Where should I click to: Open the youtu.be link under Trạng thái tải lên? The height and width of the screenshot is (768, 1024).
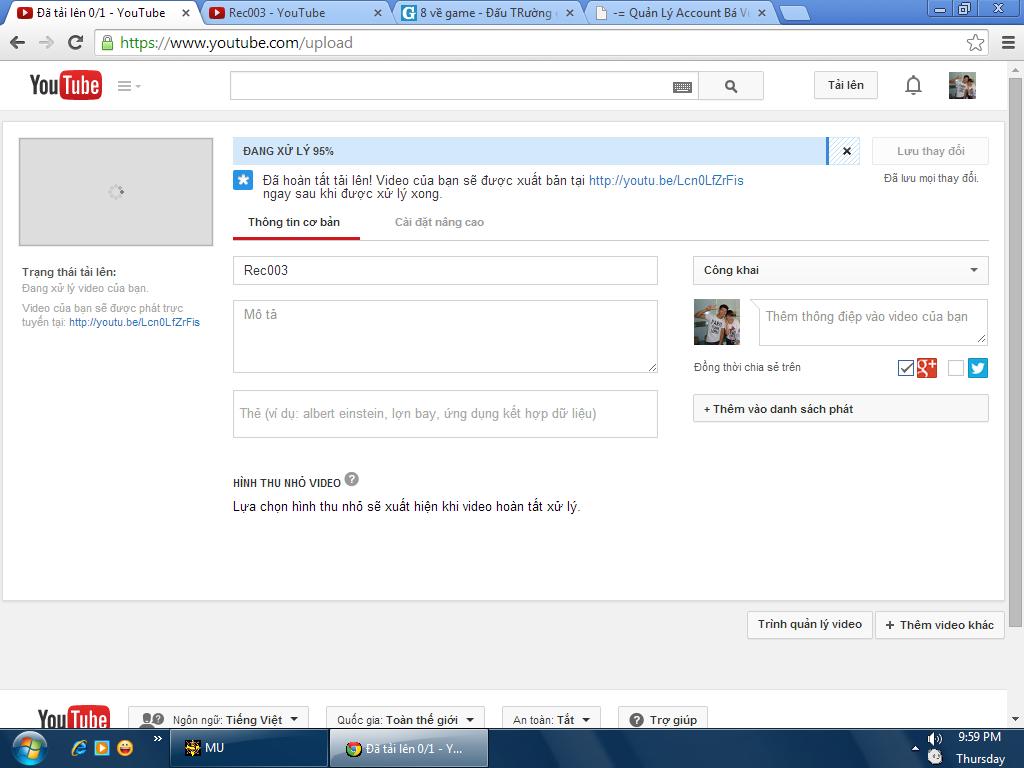tap(135, 322)
